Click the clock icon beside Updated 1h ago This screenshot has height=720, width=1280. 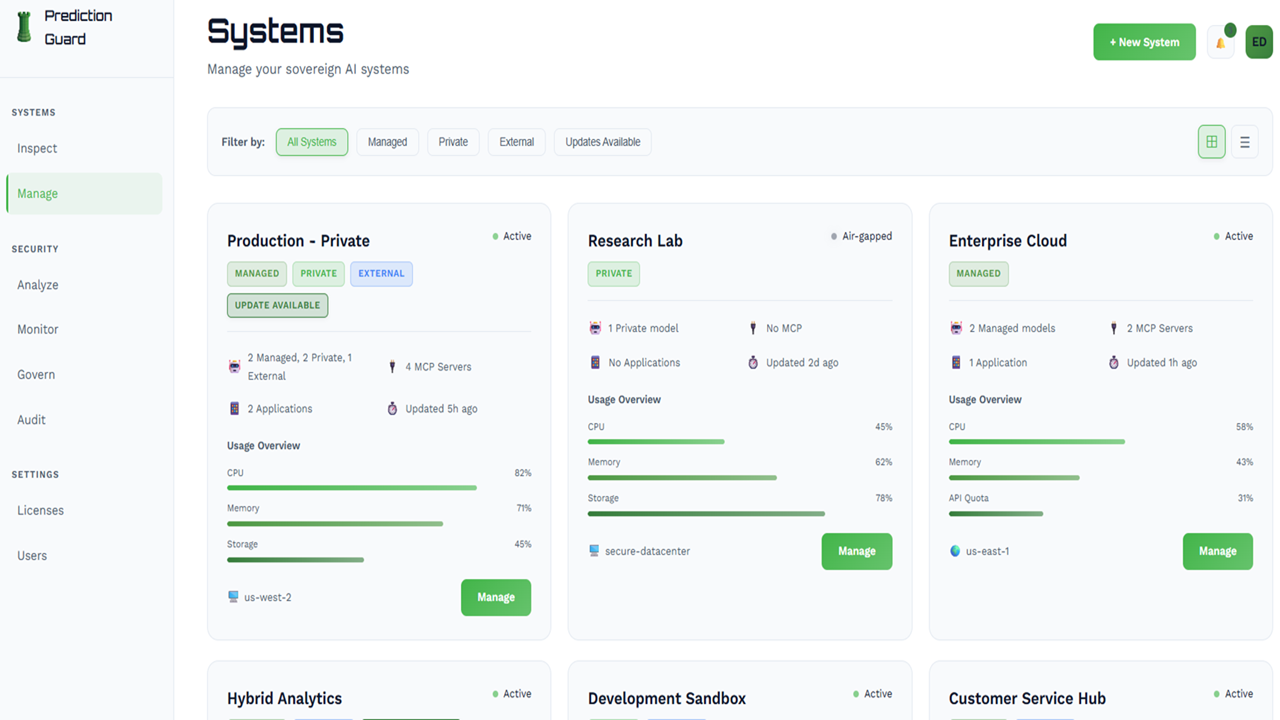1114,363
